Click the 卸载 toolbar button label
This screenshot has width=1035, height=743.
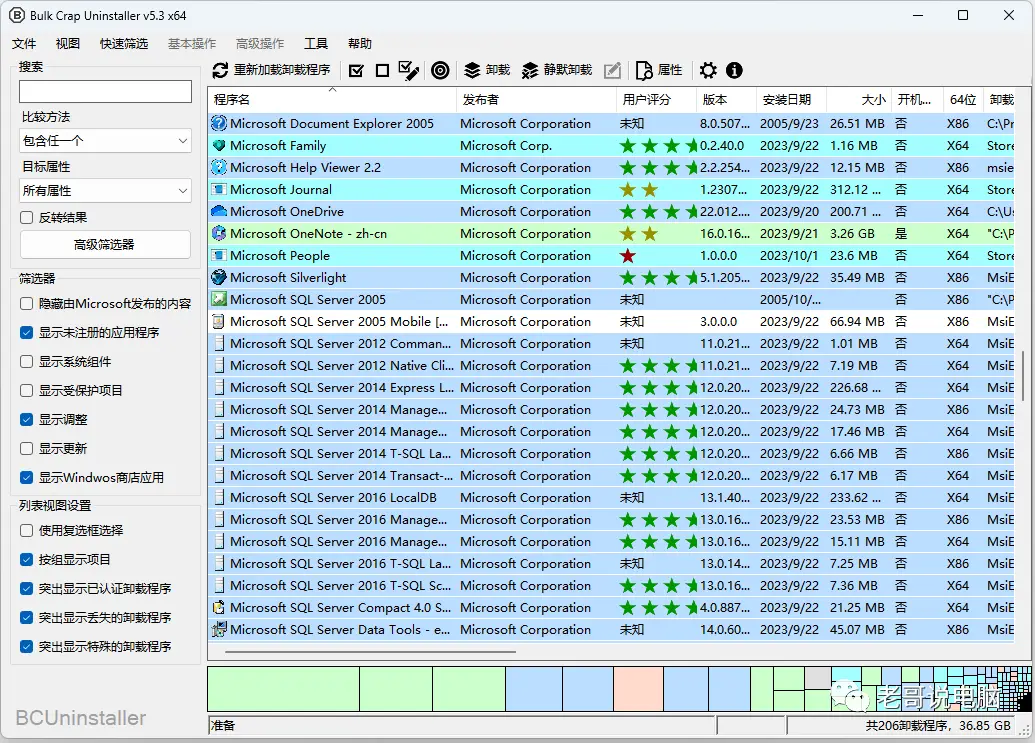tap(498, 70)
